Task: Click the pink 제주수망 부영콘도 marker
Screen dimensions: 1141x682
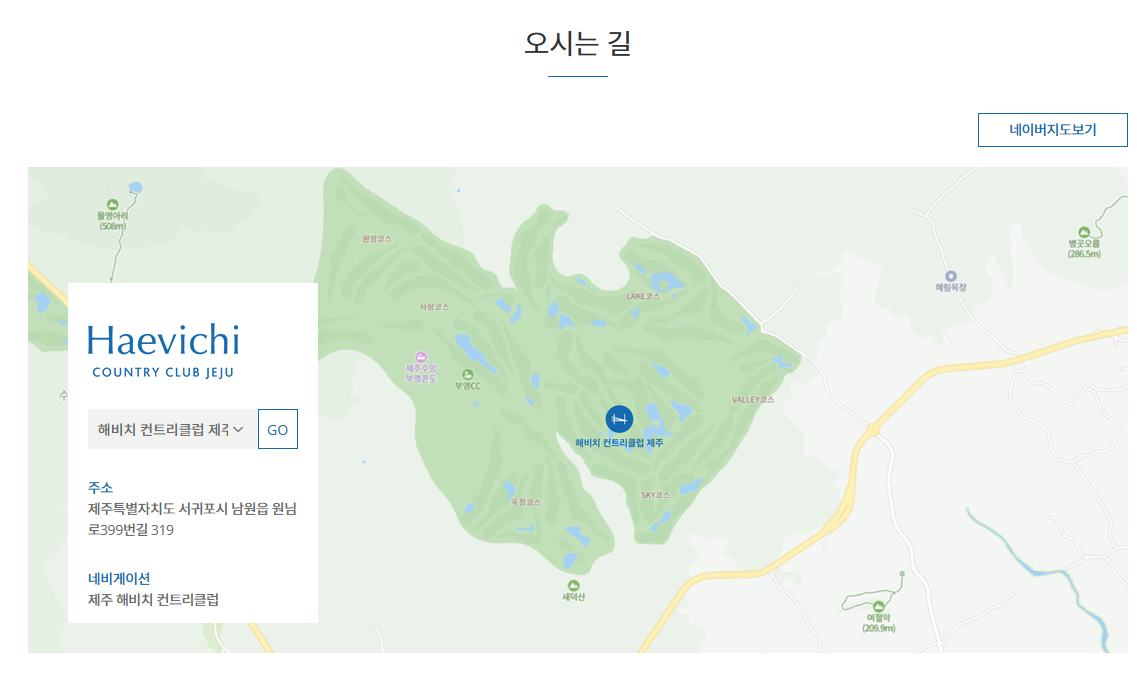Action: 421,357
